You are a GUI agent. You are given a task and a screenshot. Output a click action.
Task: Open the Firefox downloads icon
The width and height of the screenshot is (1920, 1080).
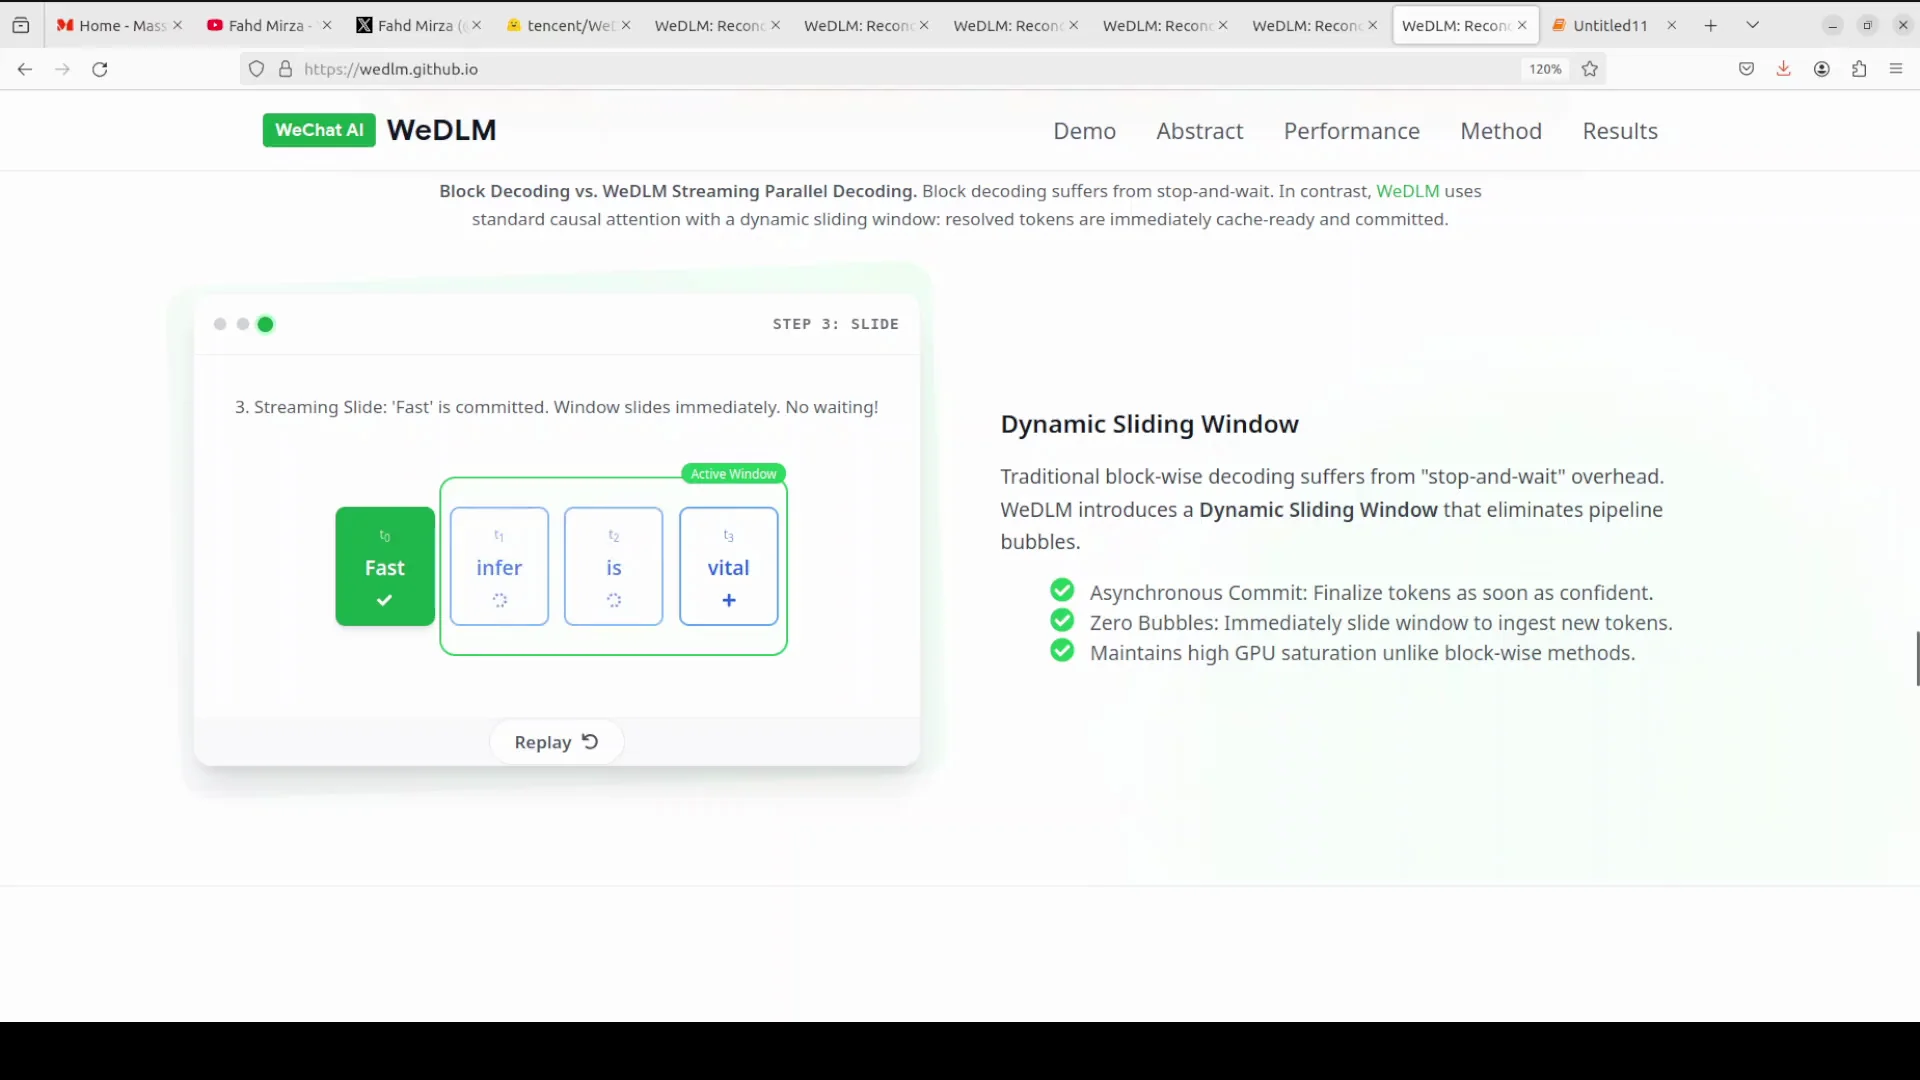click(x=1783, y=69)
